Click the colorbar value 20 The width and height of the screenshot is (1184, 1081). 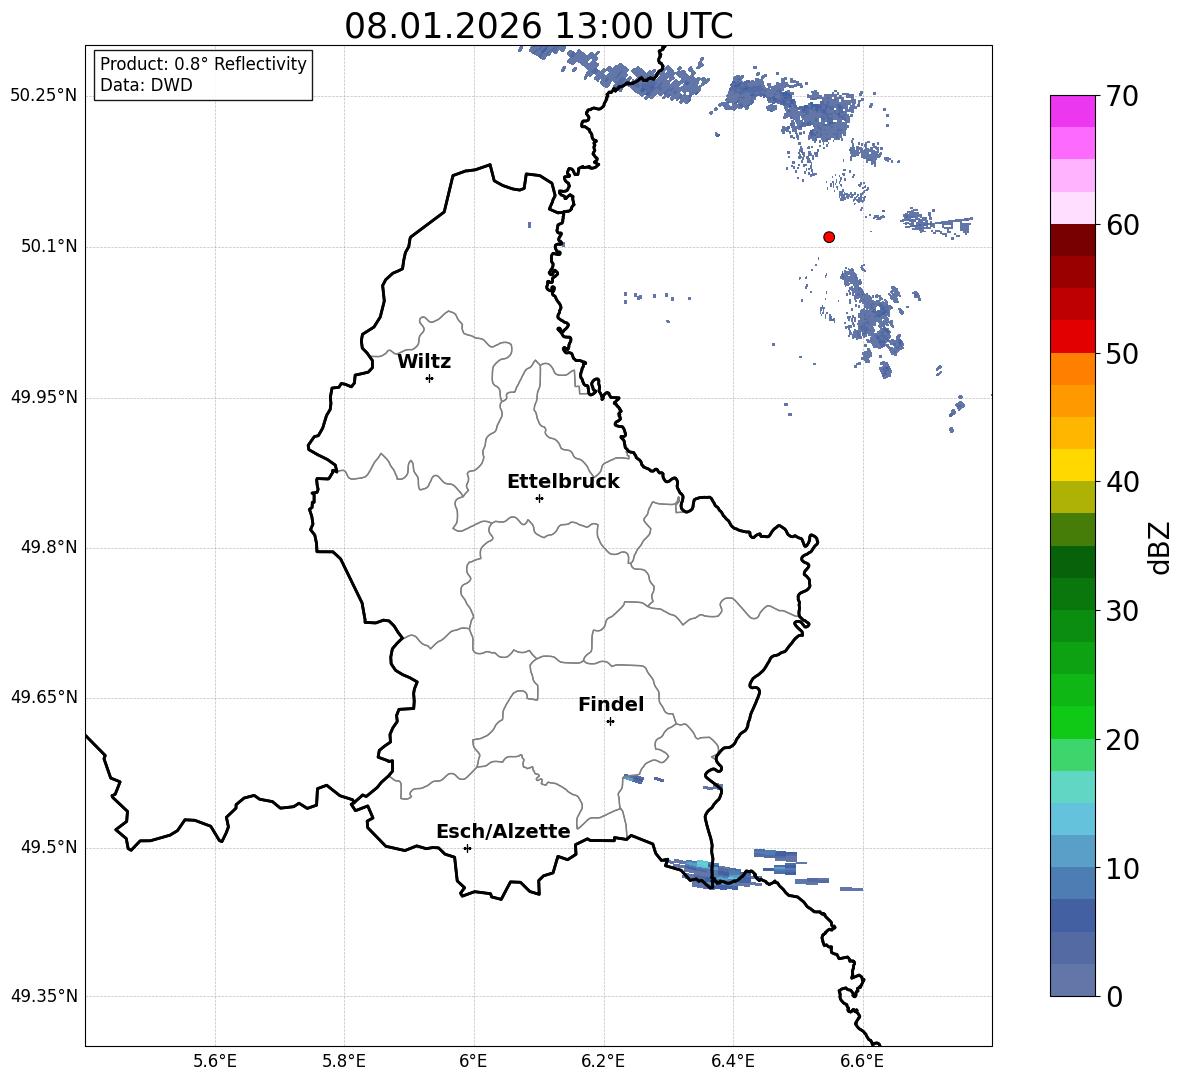(x=1122, y=740)
